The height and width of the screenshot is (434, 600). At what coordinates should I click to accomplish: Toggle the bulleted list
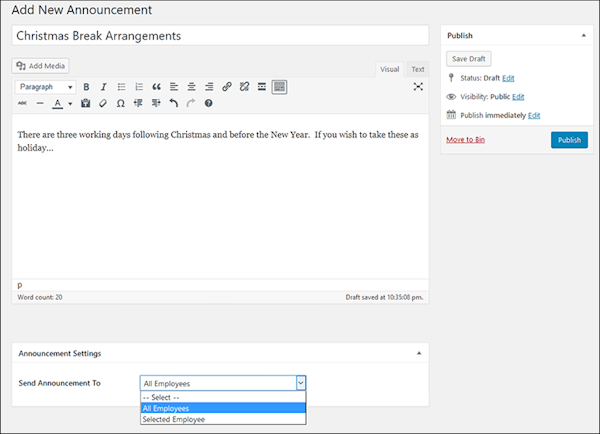[121, 87]
